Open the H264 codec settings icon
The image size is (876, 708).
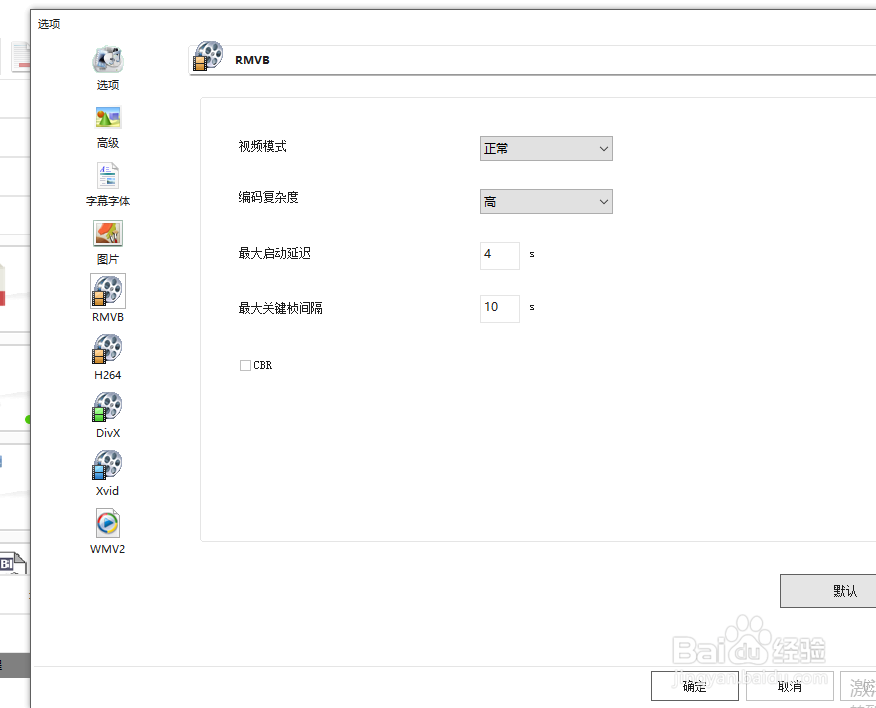point(107,349)
